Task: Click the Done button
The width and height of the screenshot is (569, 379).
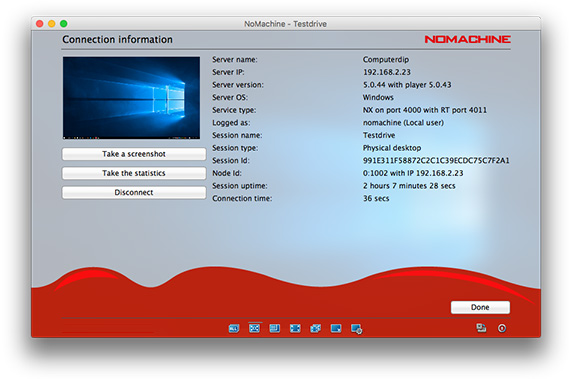Action: click(480, 307)
